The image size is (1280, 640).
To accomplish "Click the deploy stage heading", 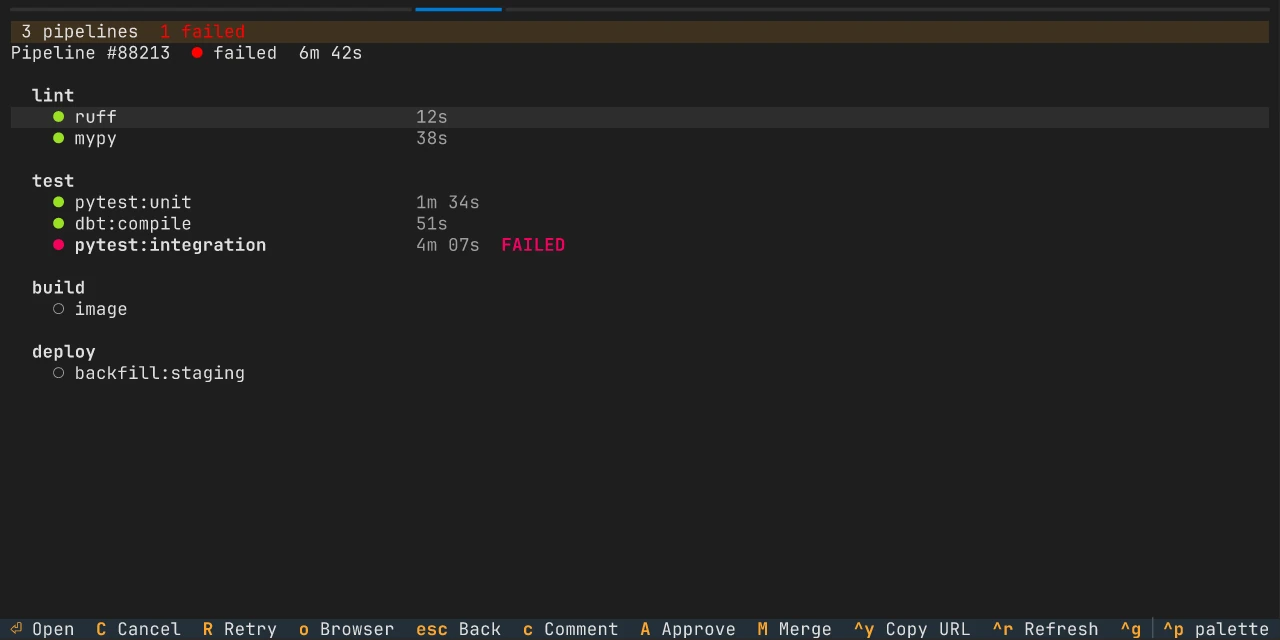I will pyautogui.click(x=64, y=352).
